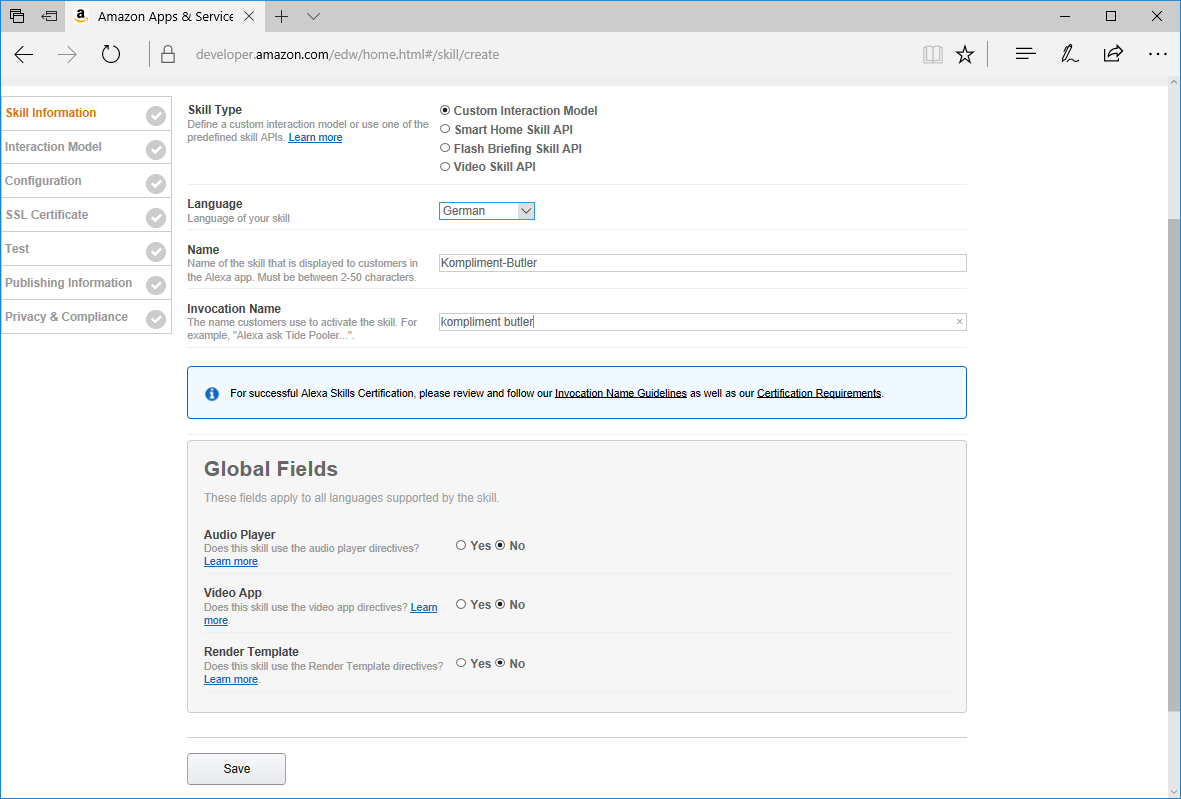Screen dimensions: 1181x799
Task: Open the Hub lines icon
Action: coord(1025,55)
